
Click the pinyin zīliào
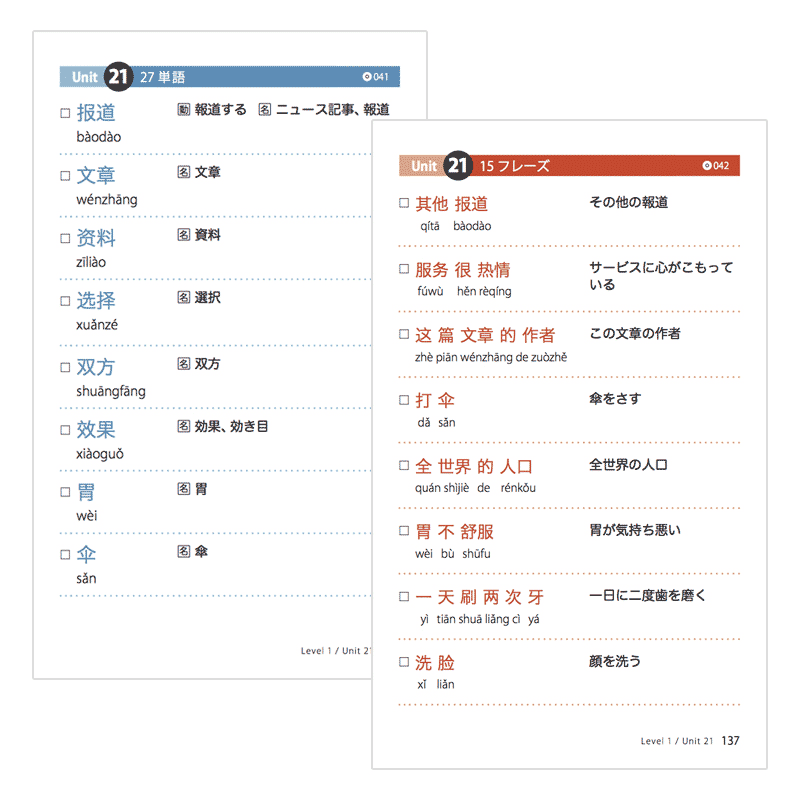91,262
